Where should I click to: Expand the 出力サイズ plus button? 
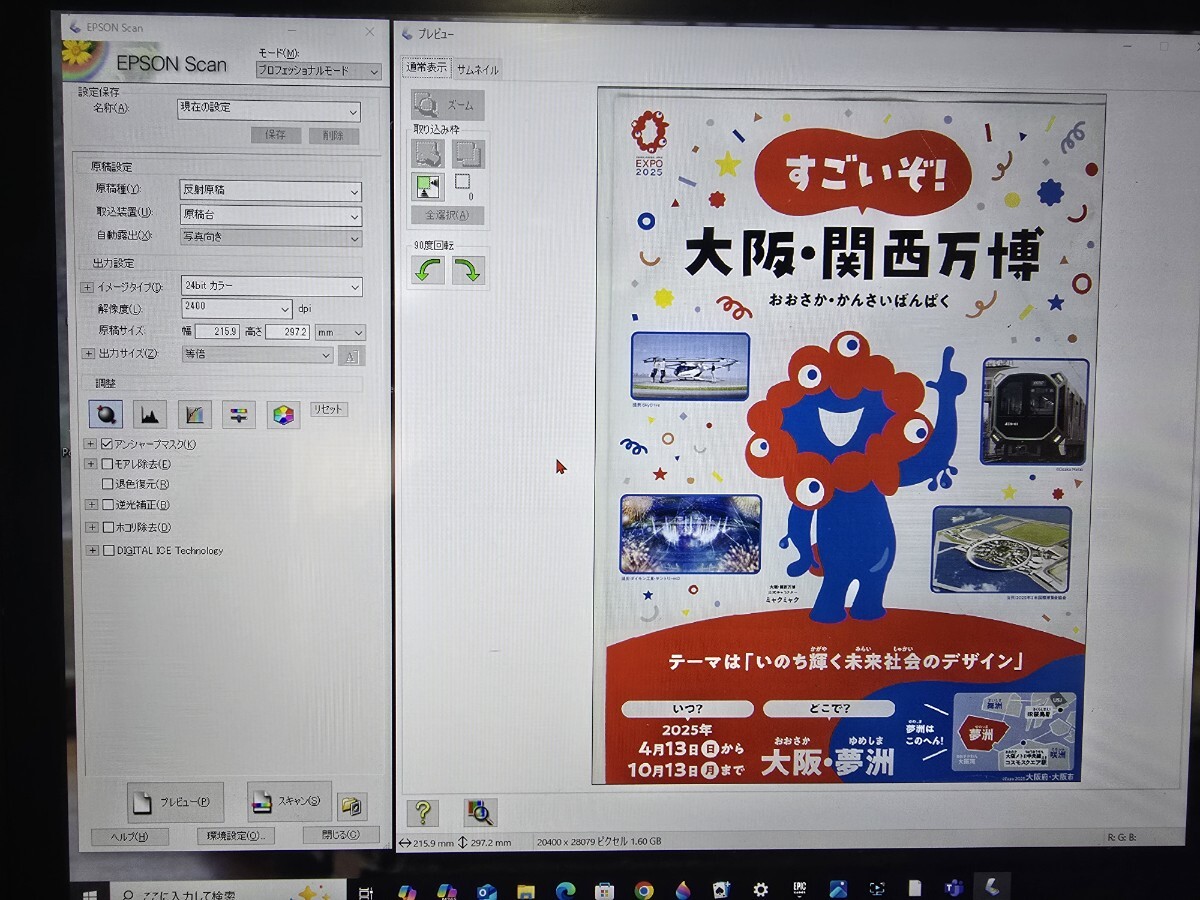[86, 354]
